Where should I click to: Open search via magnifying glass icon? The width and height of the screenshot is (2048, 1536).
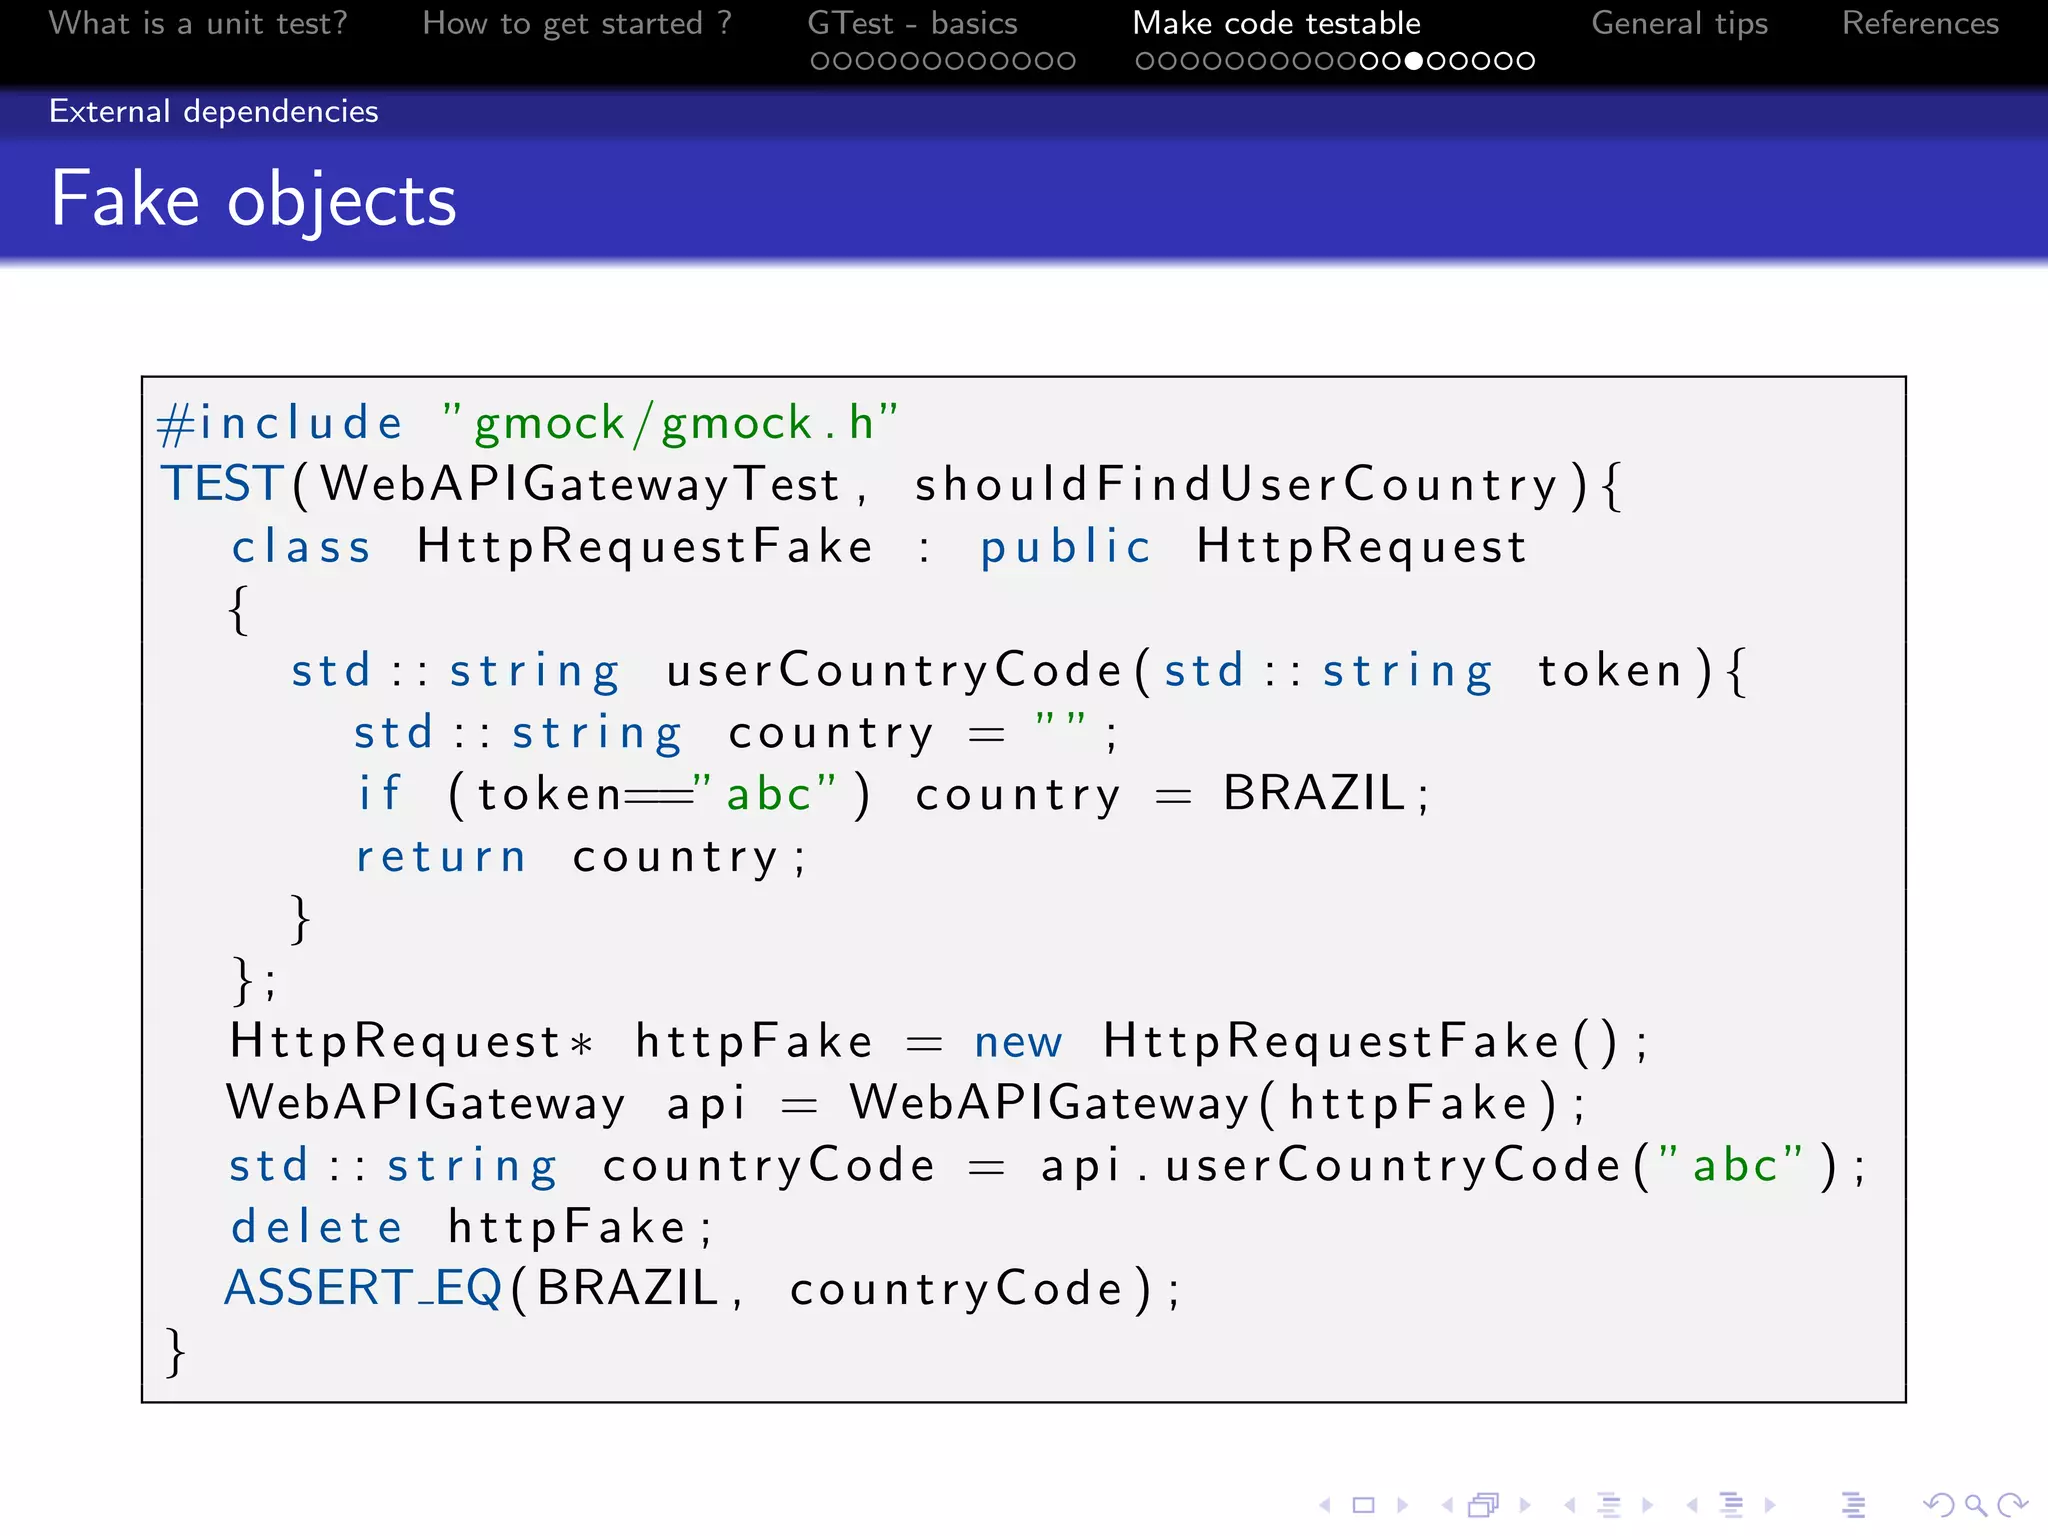pyautogui.click(x=1975, y=1505)
